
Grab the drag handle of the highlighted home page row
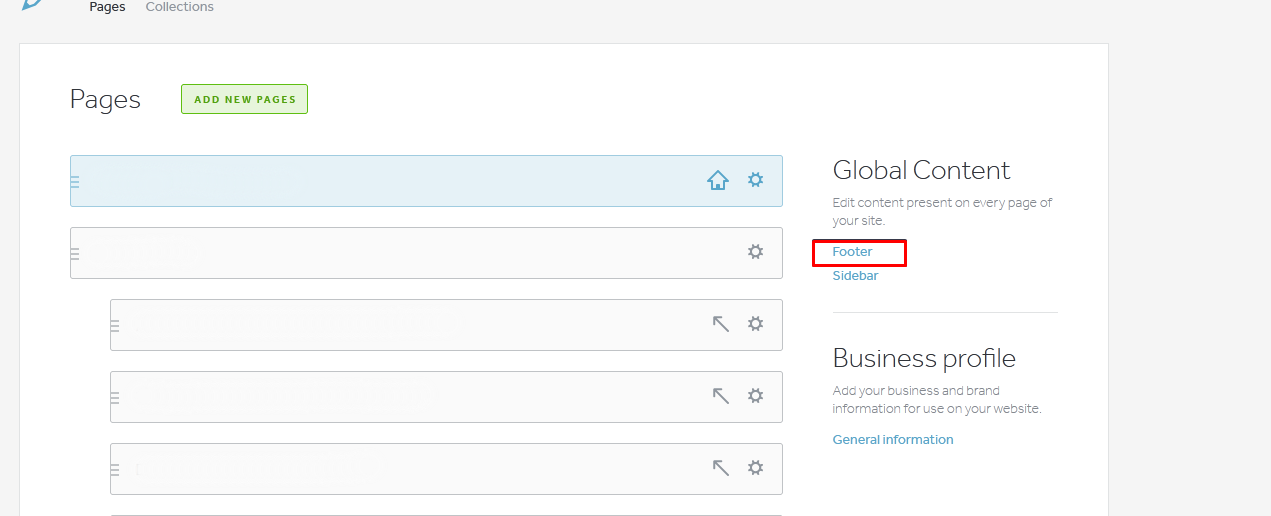[75, 182]
